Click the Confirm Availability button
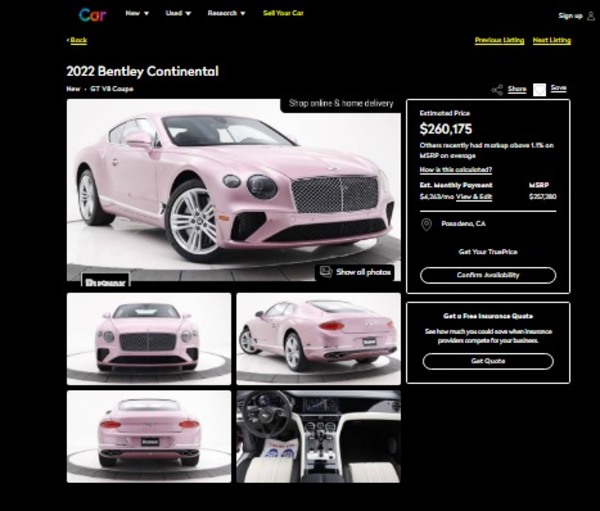This screenshot has width=600, height=511. tap(487, 275)
